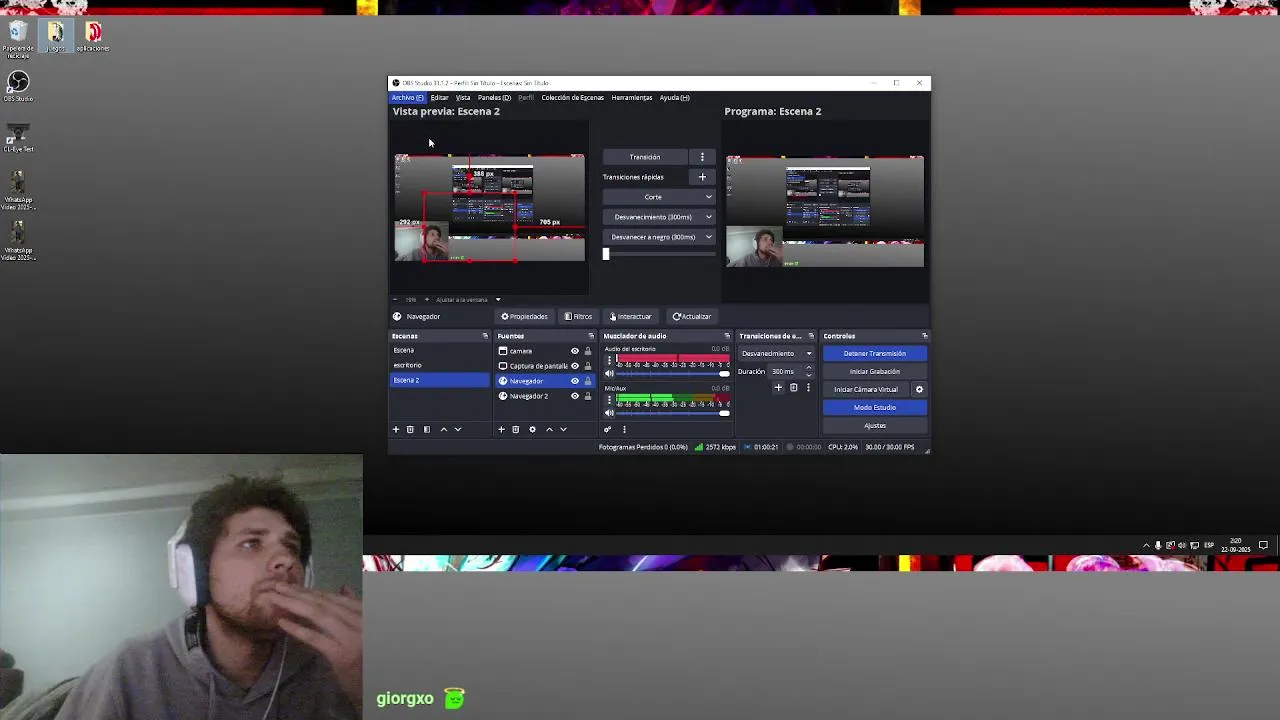
Task: Move source up
Action: pyautogui.click(x=549, y=429)
